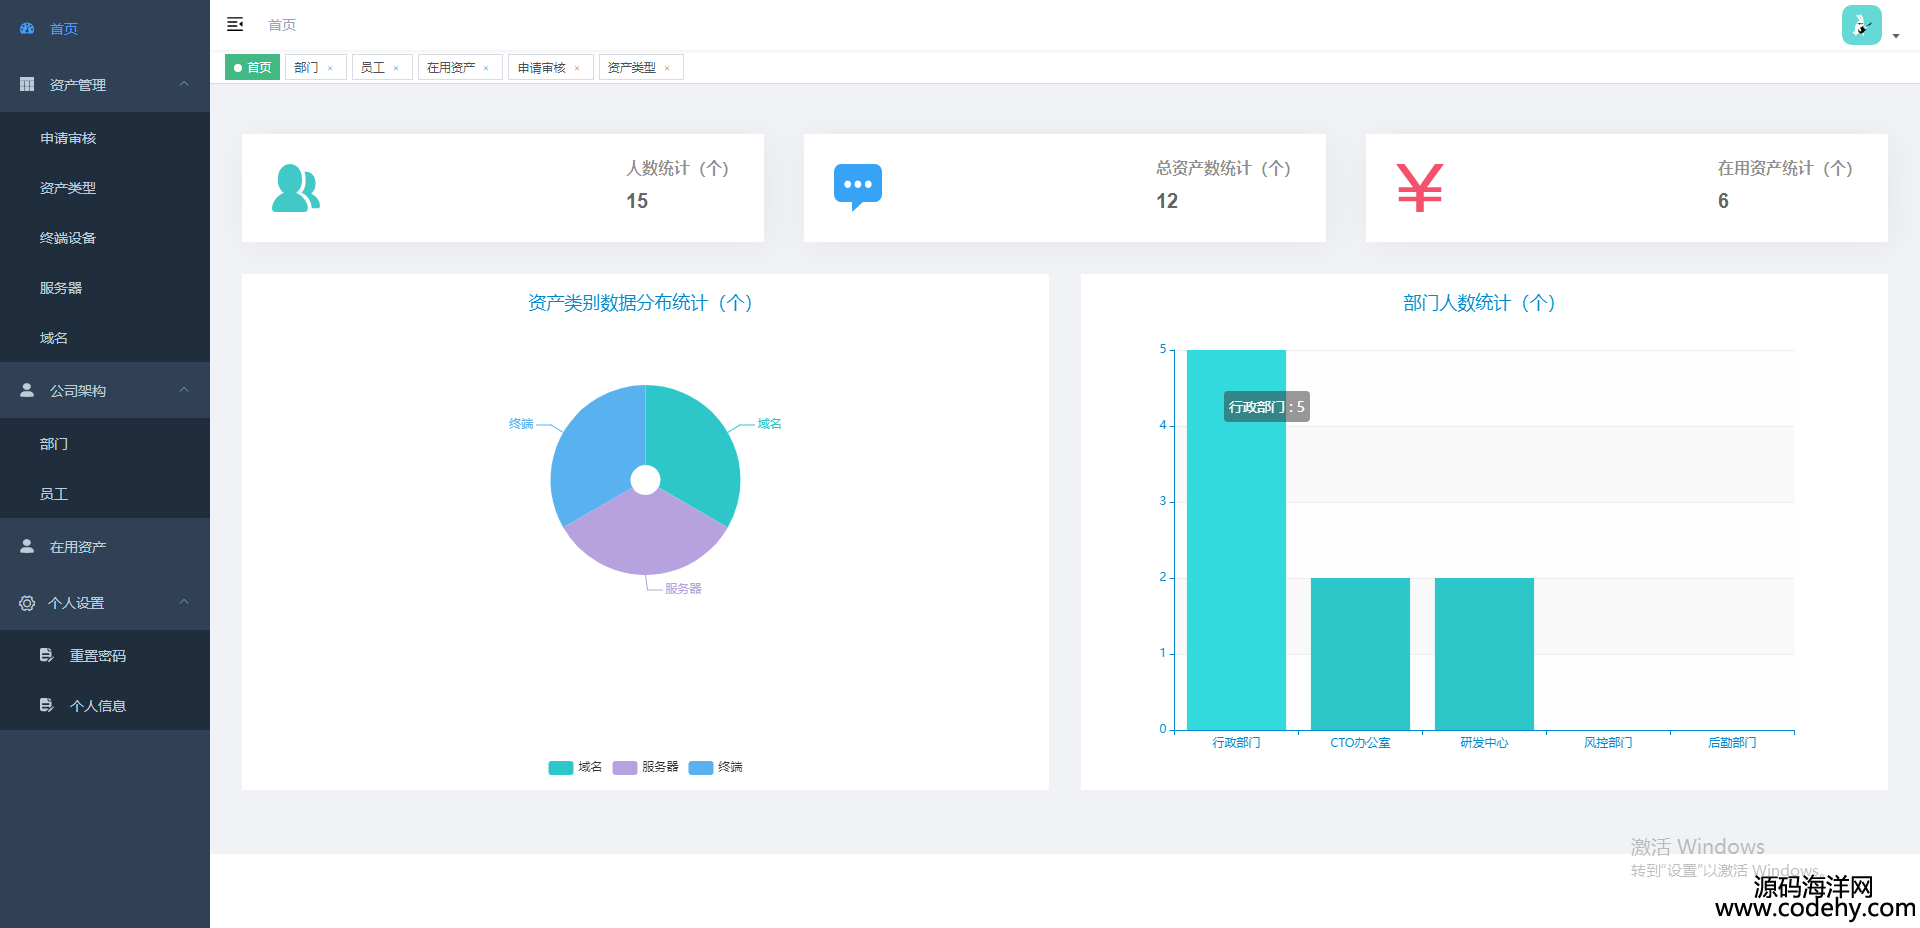The width and height of the screenshot is (1920, 928).
Task: Toggle 终端 legend item in pie chart
Action: 715,767
